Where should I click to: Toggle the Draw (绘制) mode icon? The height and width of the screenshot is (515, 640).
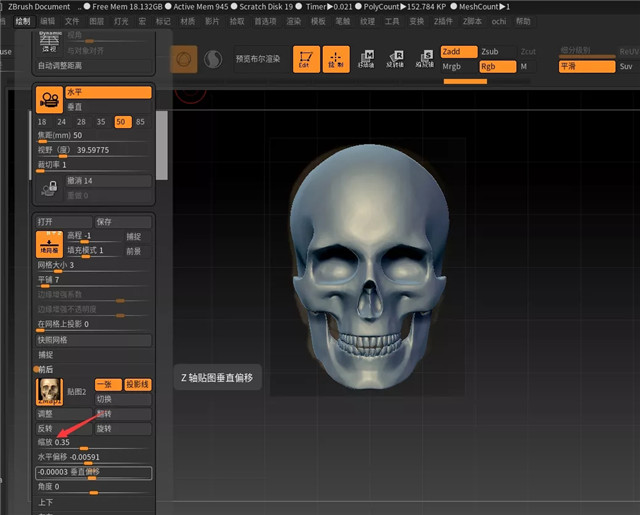(336, 60)
